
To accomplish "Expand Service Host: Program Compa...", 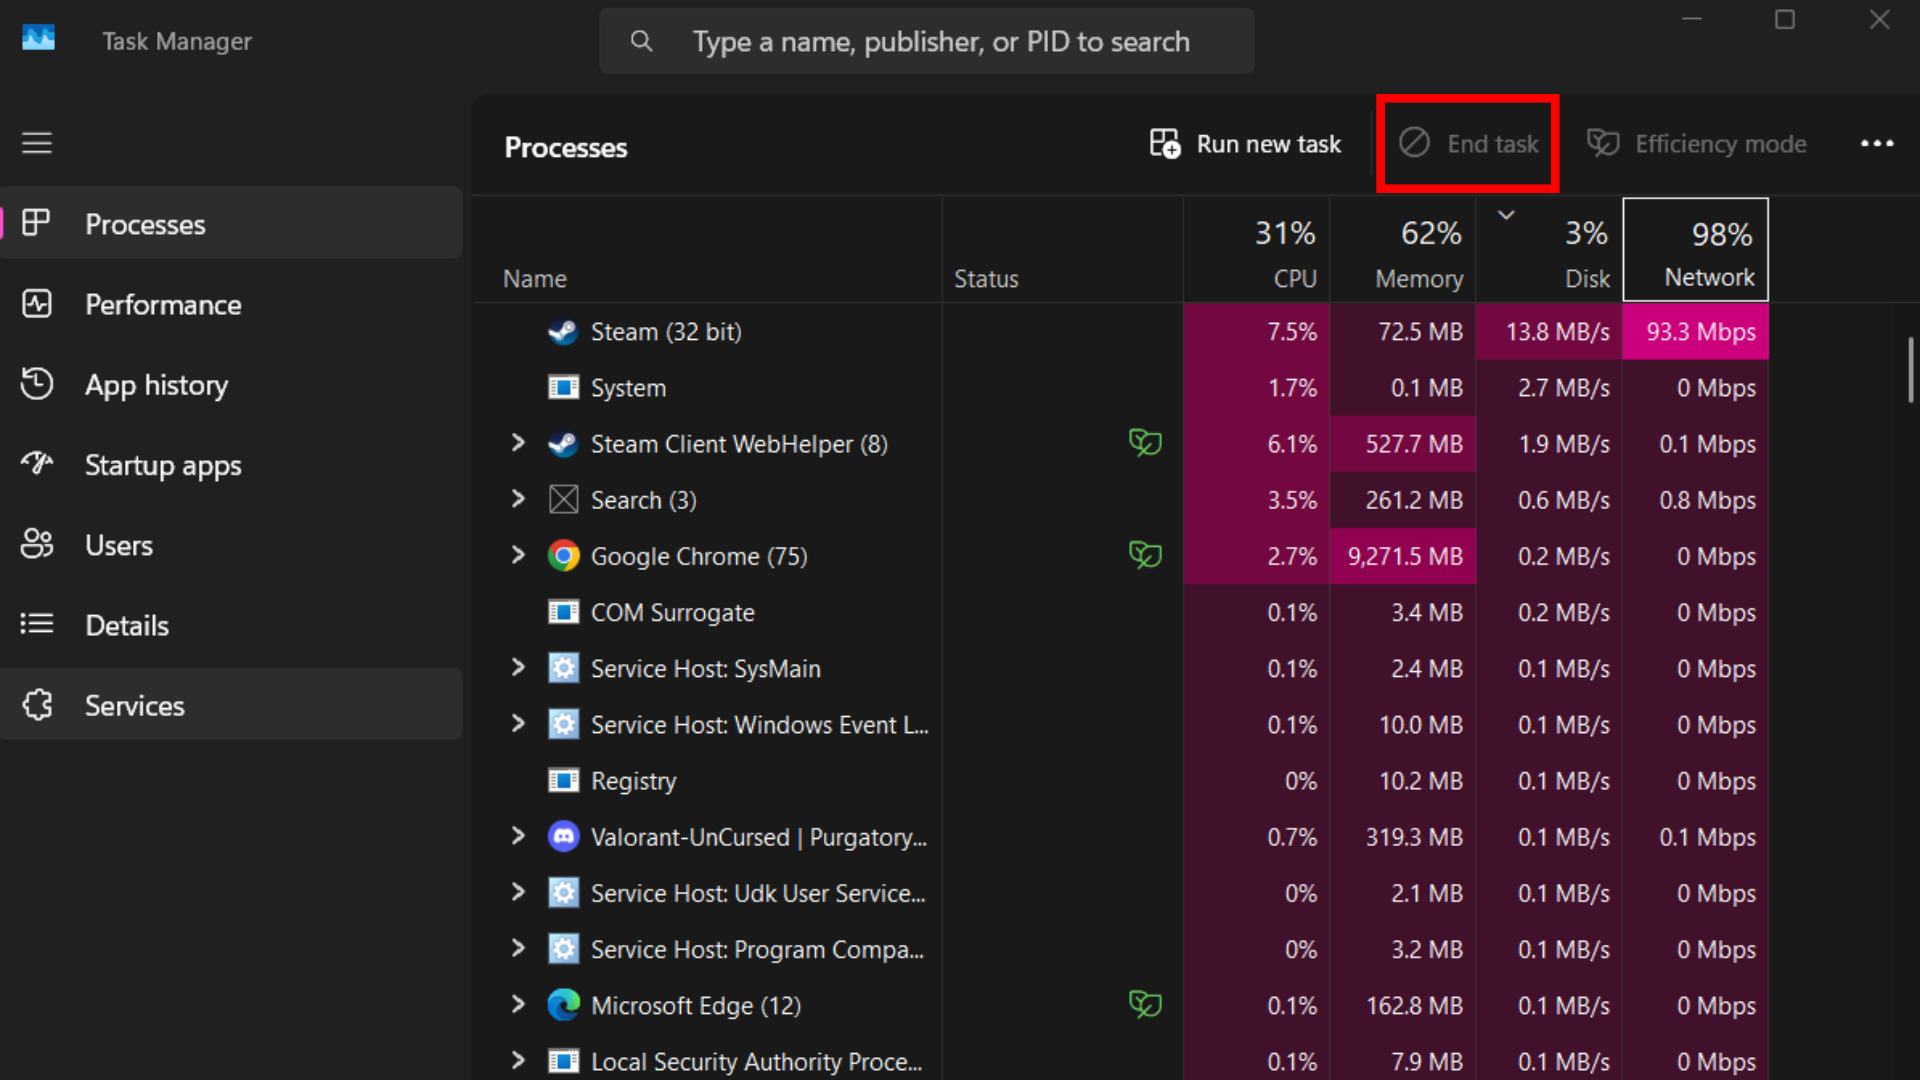I will (x=518, y=947).
